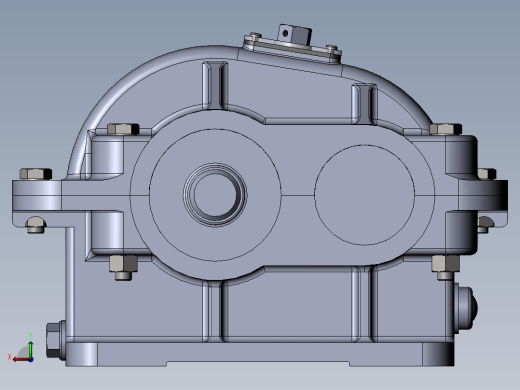
Task: Select the oil drain plug beside the base
Action: click(56, 340)
